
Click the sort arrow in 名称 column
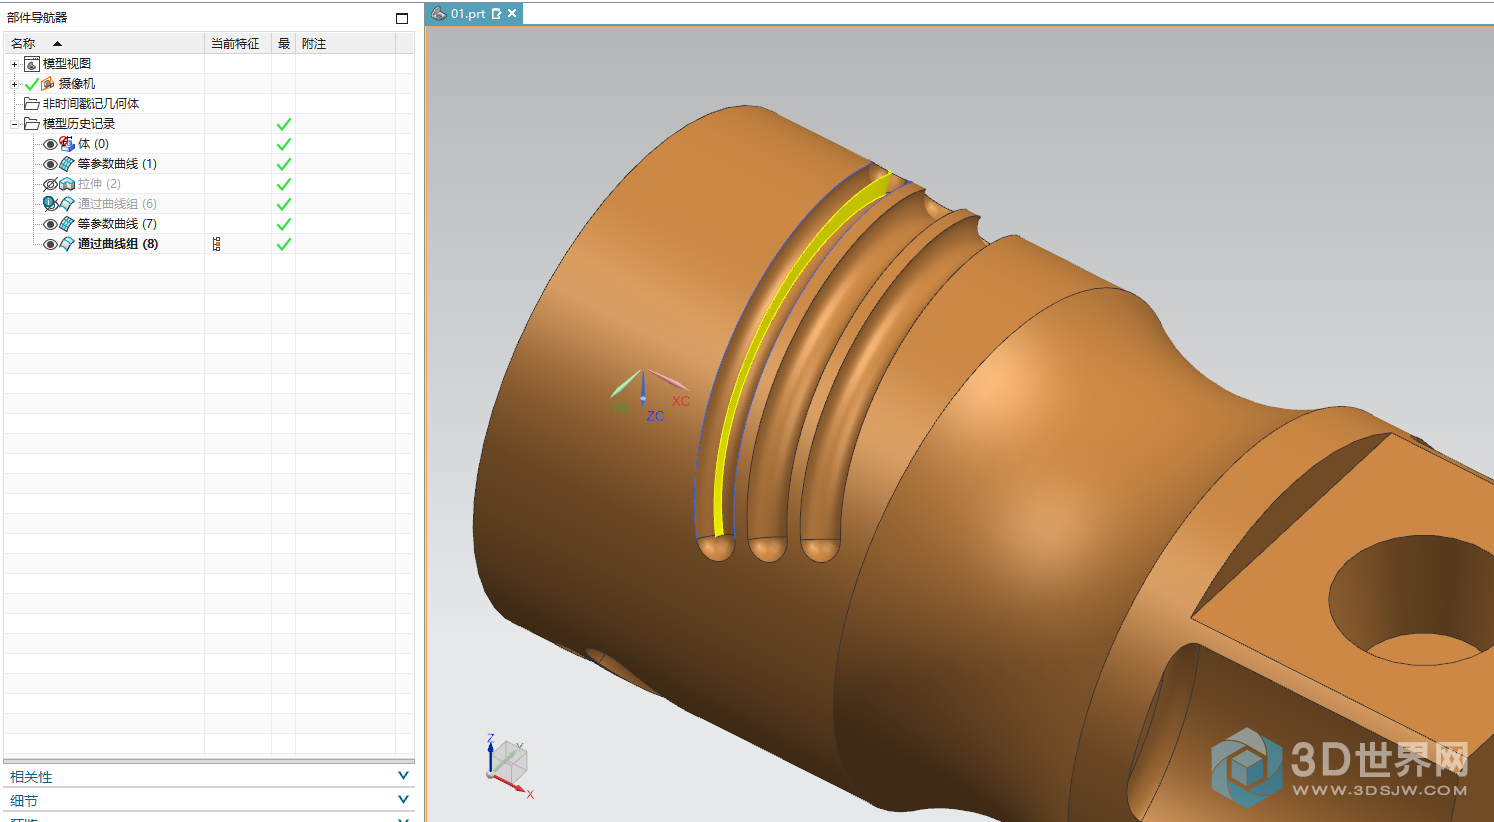click(57, 44)
